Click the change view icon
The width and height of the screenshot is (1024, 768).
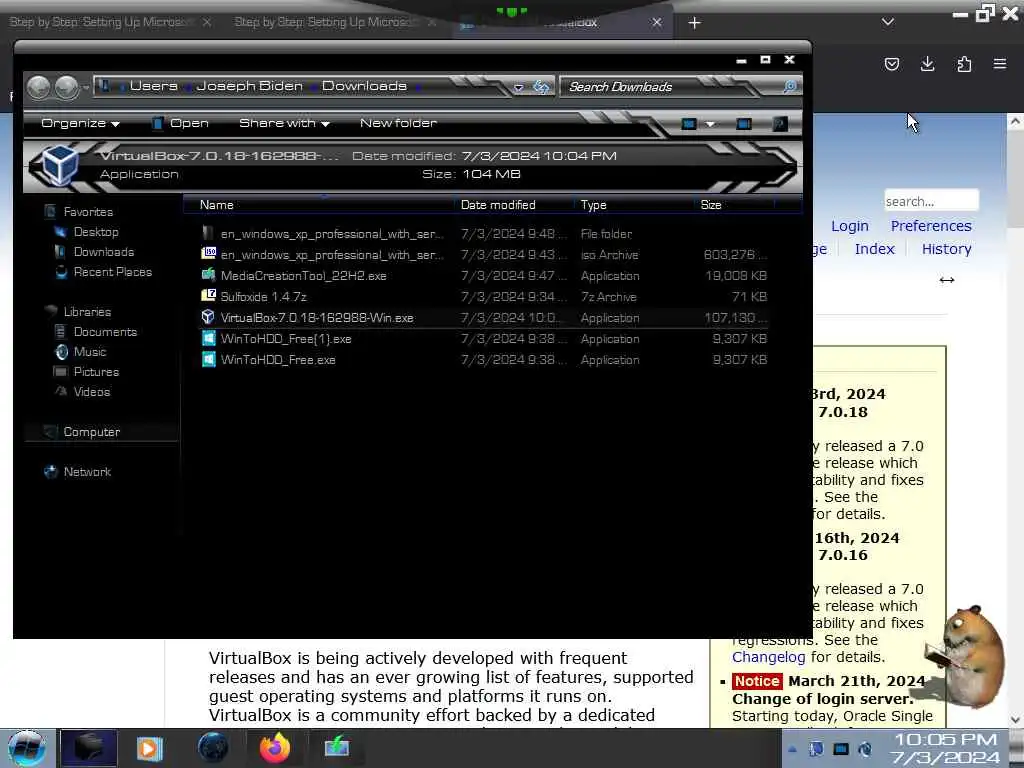click(688, 124)
